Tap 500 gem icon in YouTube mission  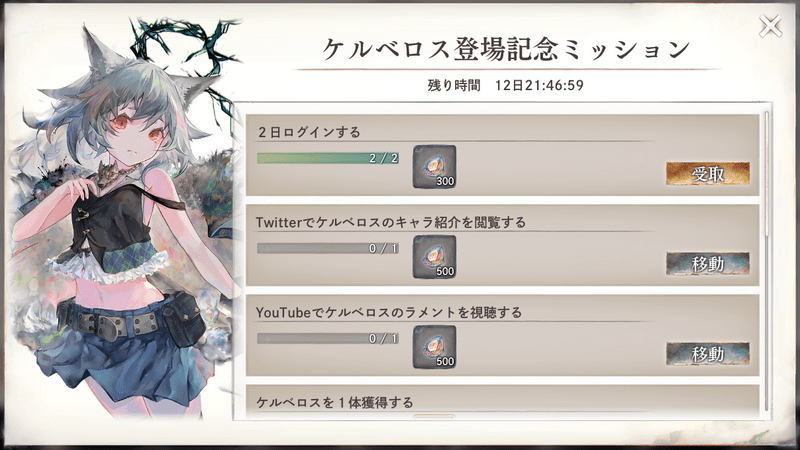pyautogui.click(x=434, y=347)
